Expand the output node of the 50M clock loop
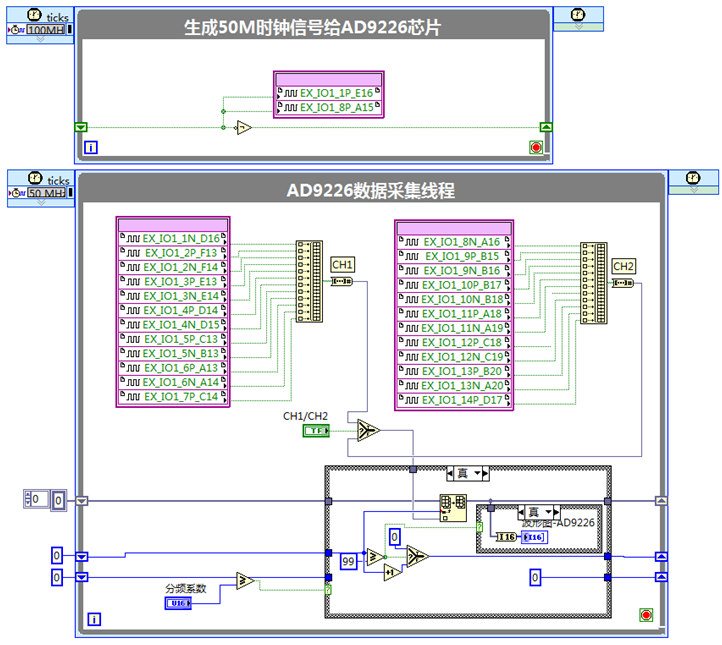 578,27
